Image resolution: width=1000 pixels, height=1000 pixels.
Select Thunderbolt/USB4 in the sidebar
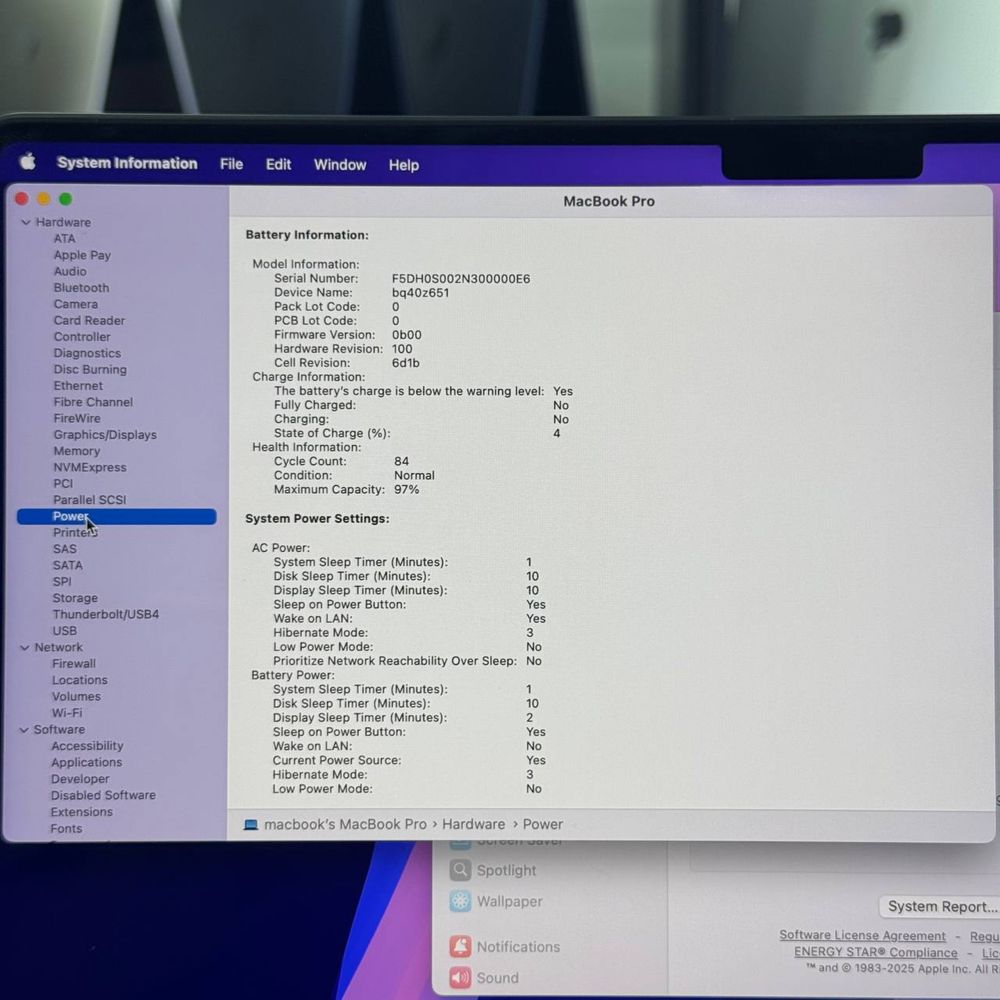pos(105,615)
